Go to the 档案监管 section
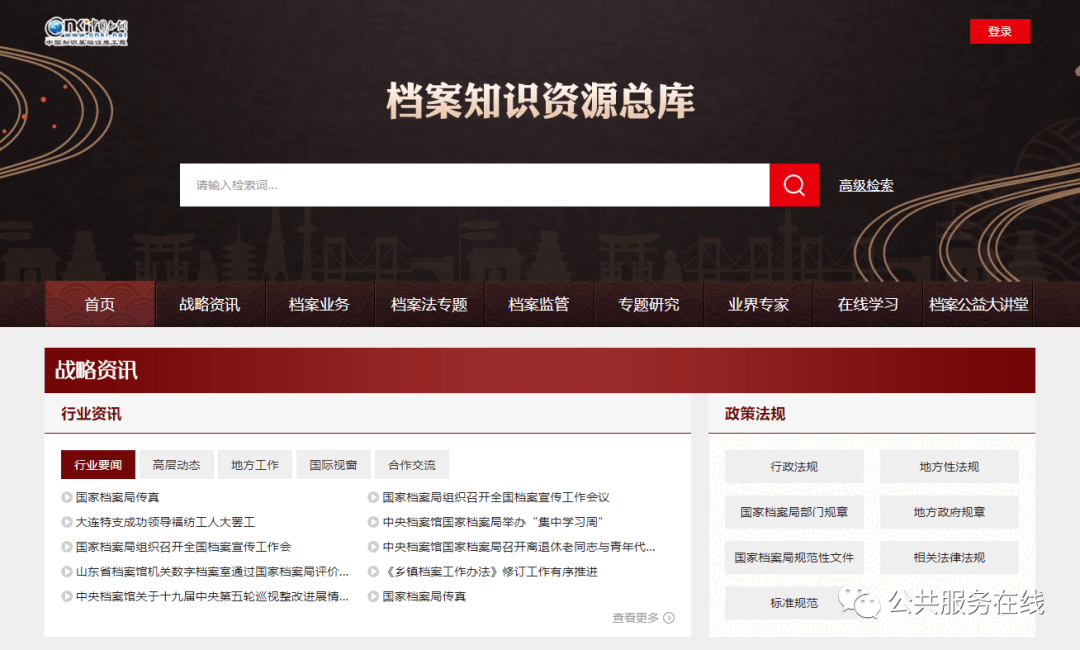The height and width of the screenshot is (650, 1080). [x=539, y=304]
